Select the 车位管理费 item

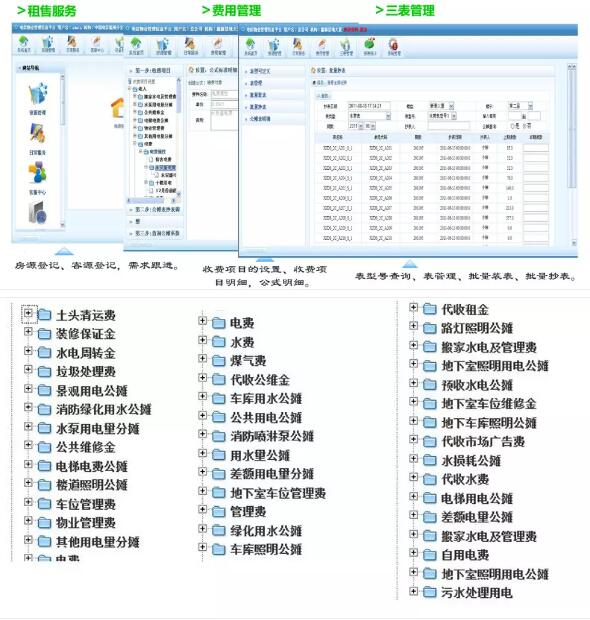[86, 504]
